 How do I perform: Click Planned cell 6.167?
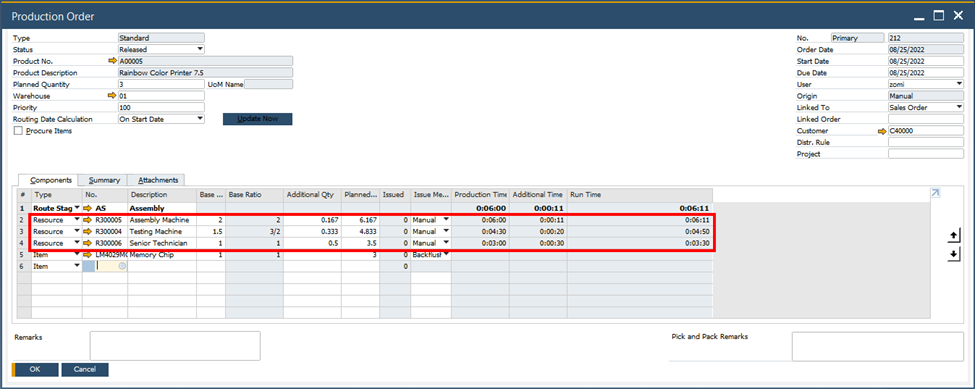360,220
